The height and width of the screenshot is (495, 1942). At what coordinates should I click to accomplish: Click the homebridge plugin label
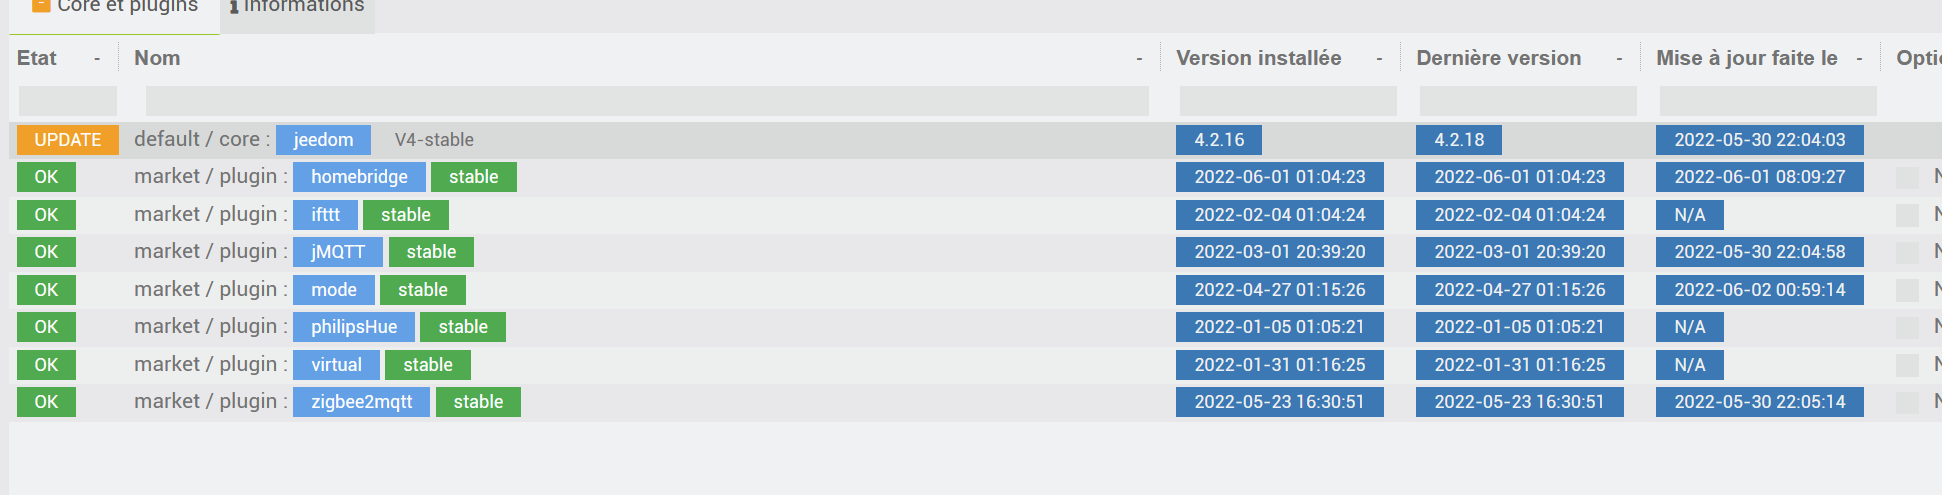tap(359, 177)
